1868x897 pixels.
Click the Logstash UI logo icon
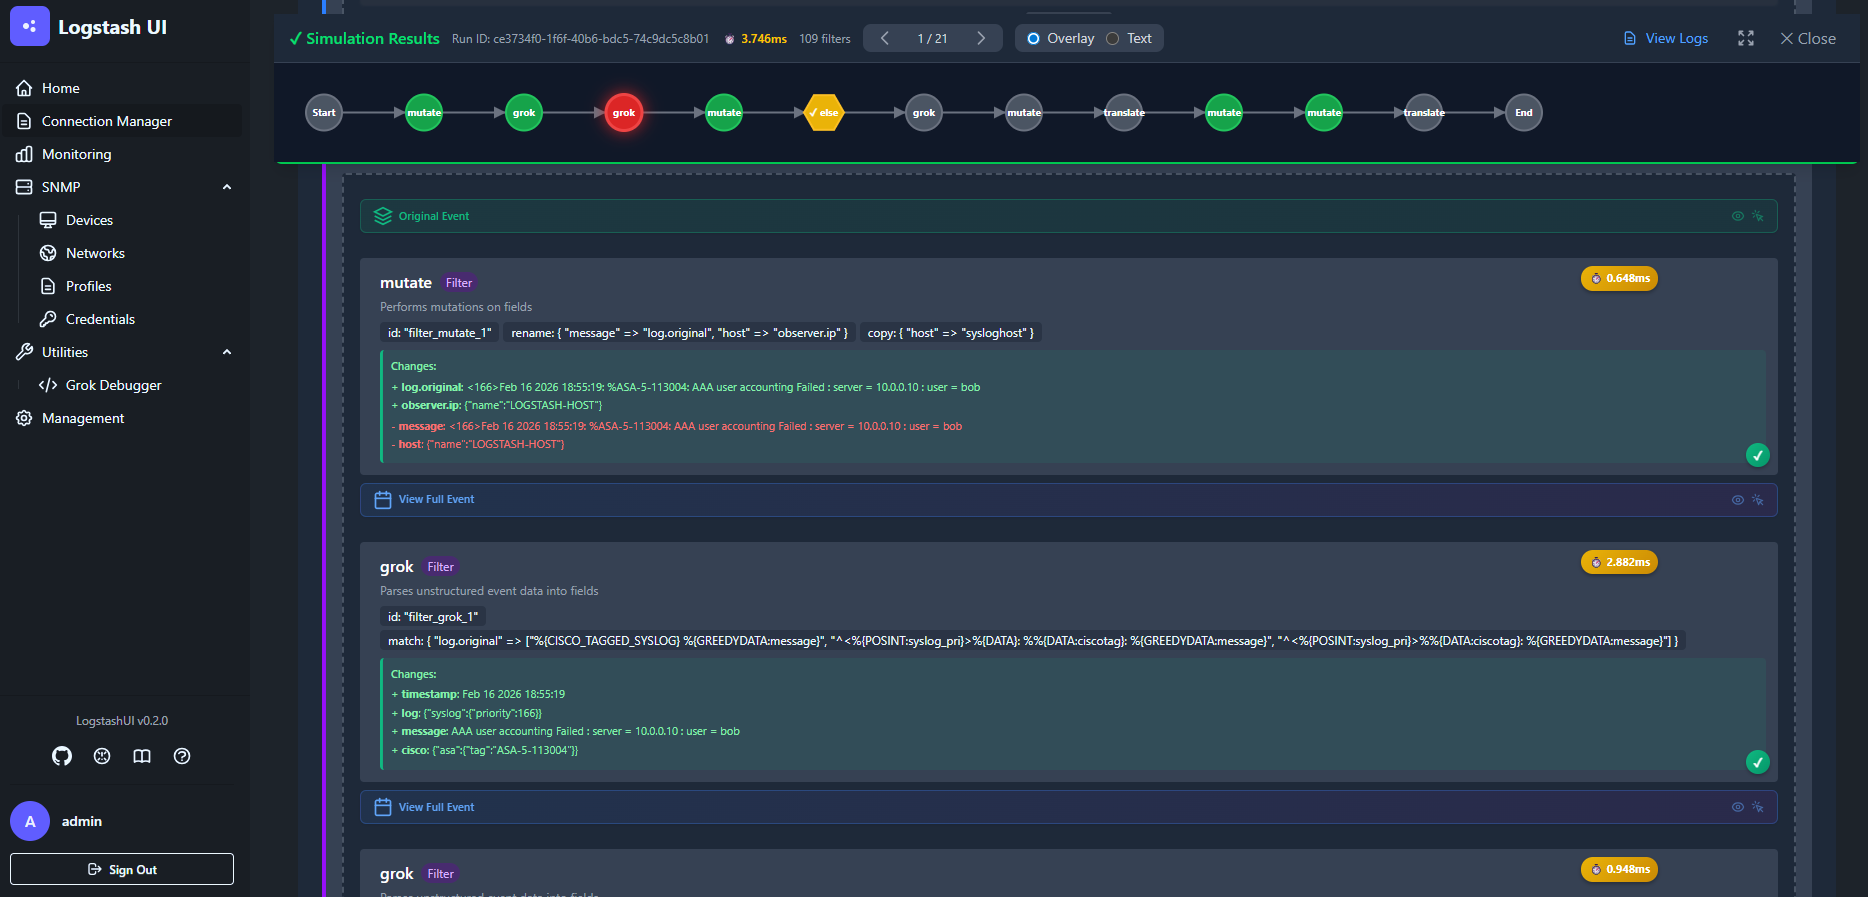pos(30,27)
